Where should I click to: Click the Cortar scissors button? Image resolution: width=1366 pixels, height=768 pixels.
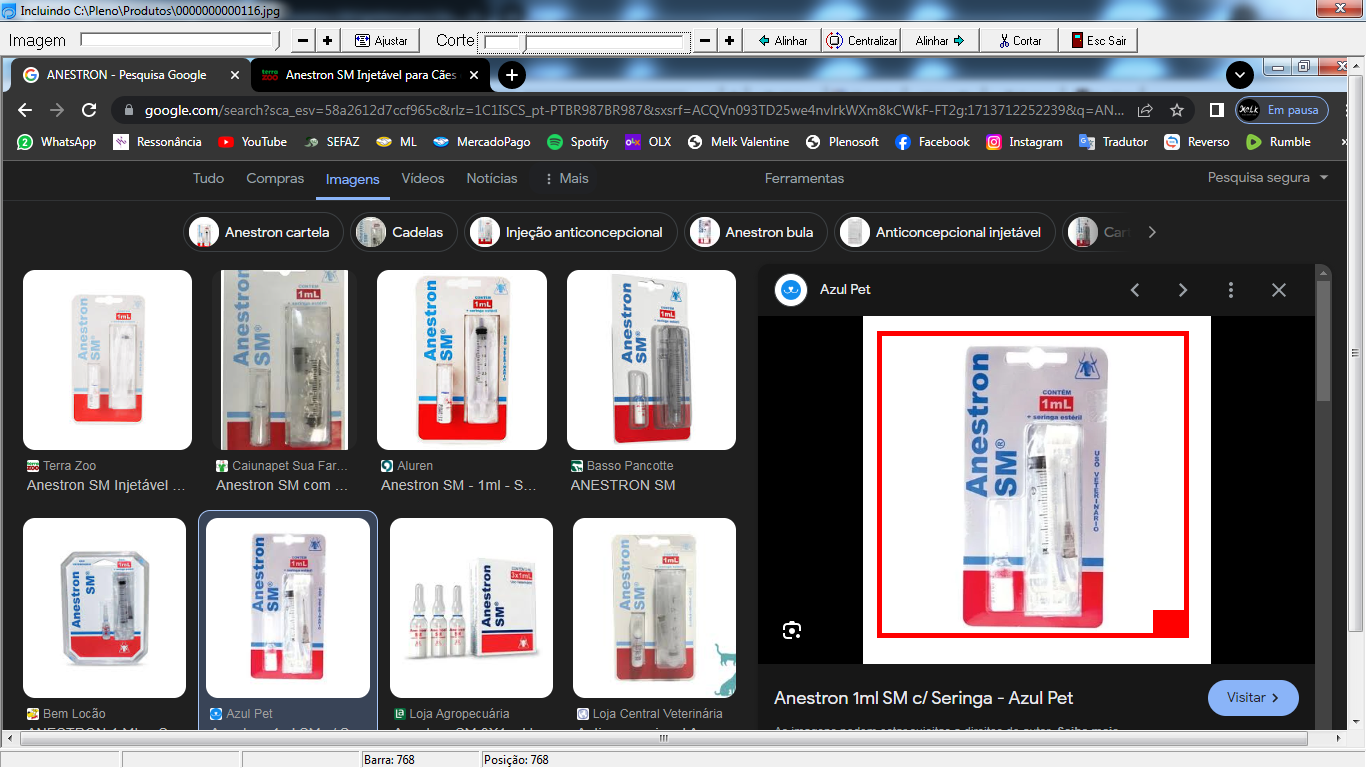coord(1020,41)
